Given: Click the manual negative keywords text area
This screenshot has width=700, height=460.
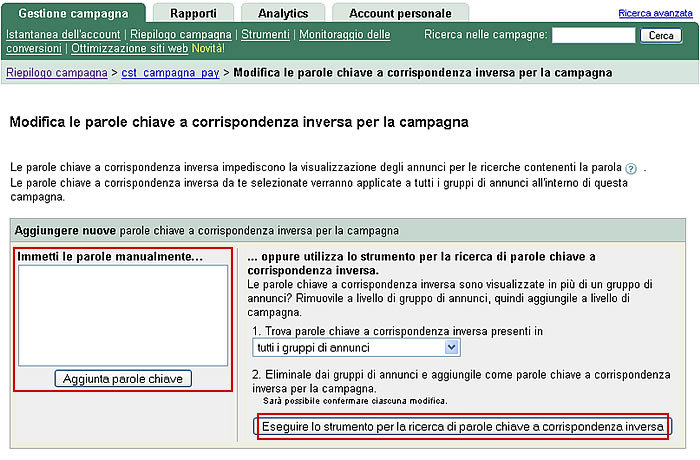Looking at the screenshot, I should pyautogui.click(x=123, y=315).
